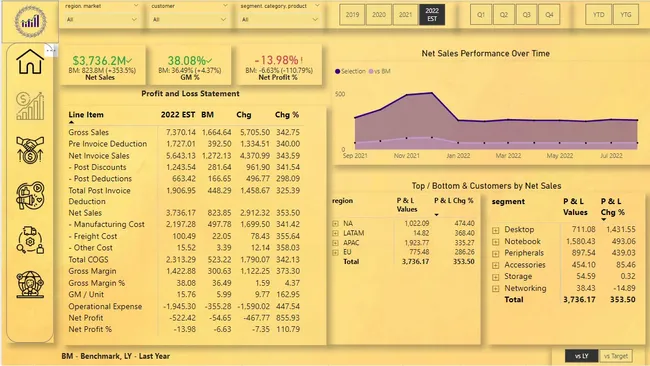
Task: Click the Nov 2021 axis label
Action: 406,156
